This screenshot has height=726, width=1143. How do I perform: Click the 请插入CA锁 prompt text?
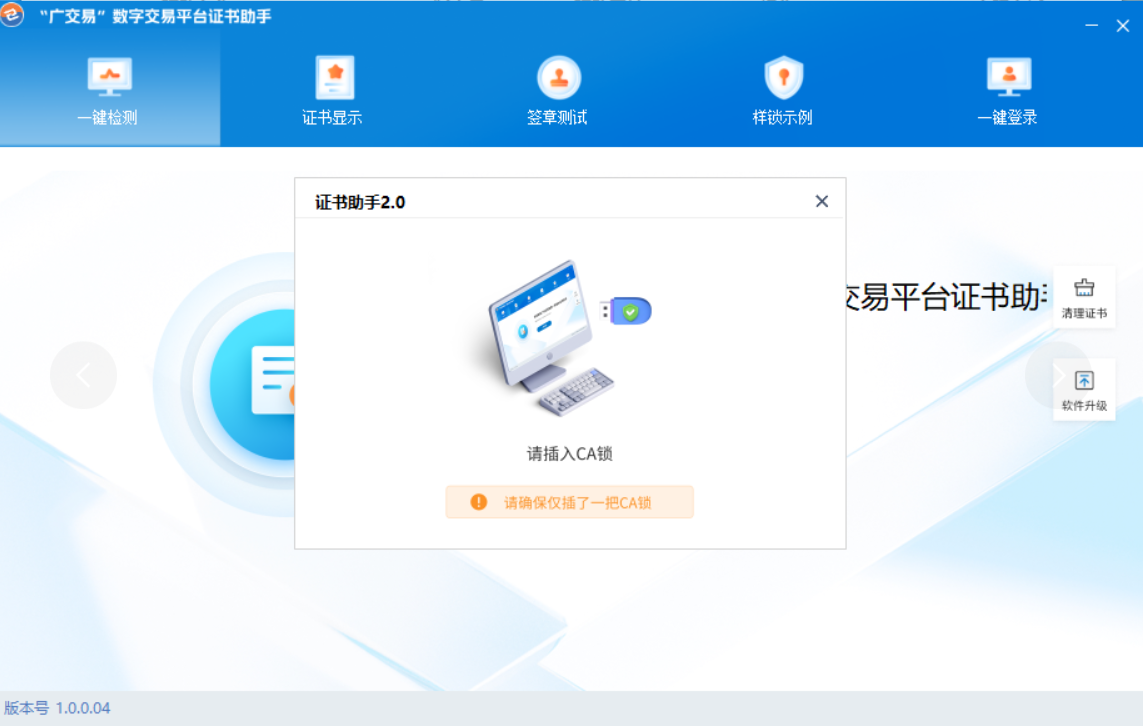pyautogui.click(x=569, y=454)
